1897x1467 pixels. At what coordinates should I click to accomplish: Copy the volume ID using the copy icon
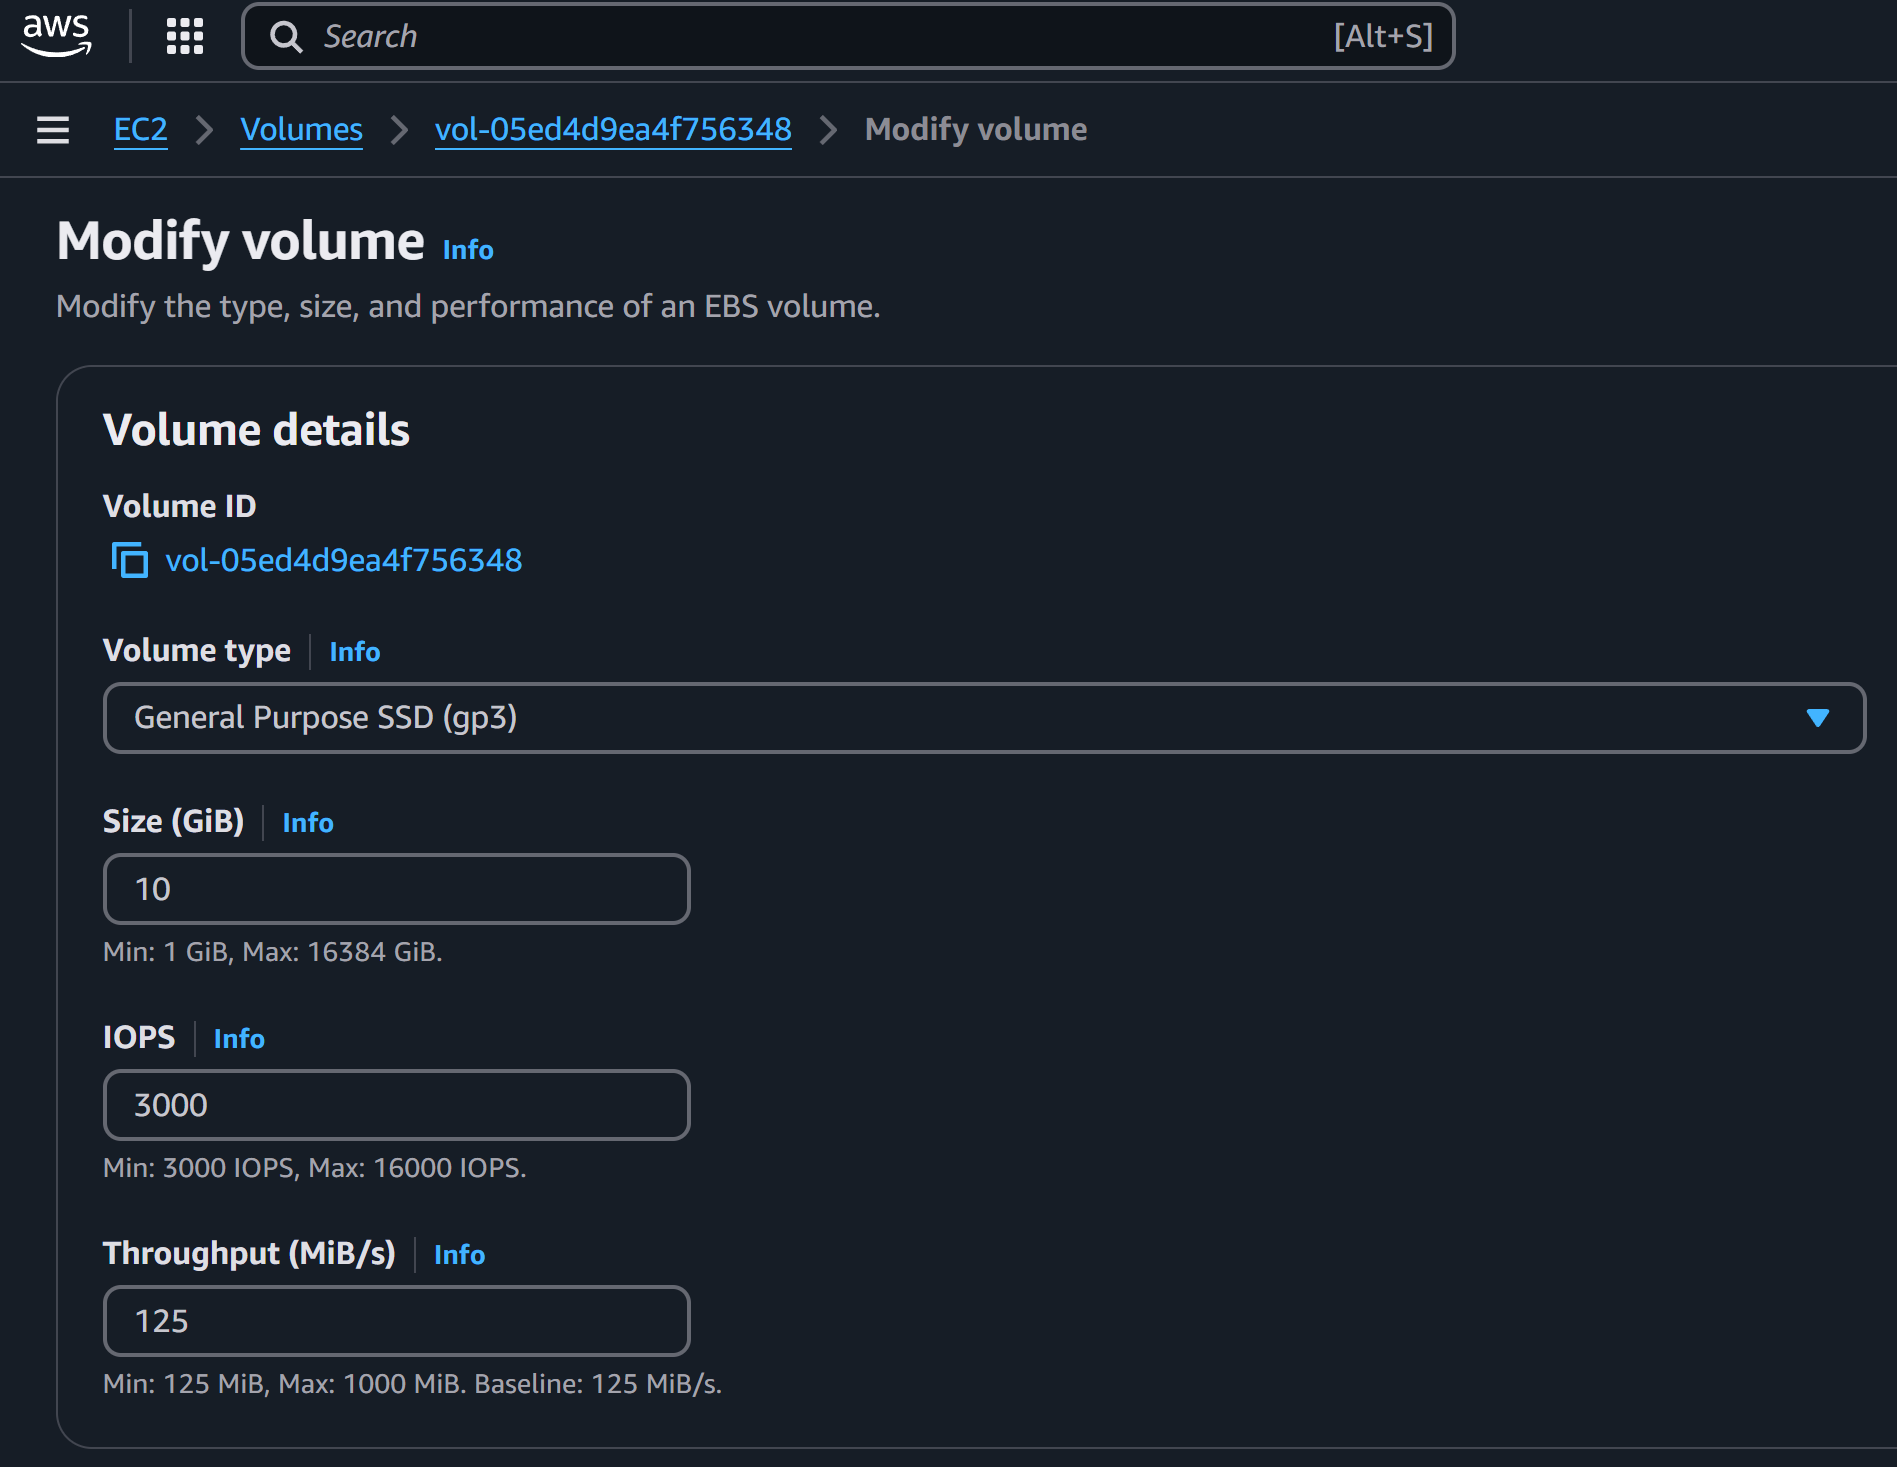pos(130,561)
